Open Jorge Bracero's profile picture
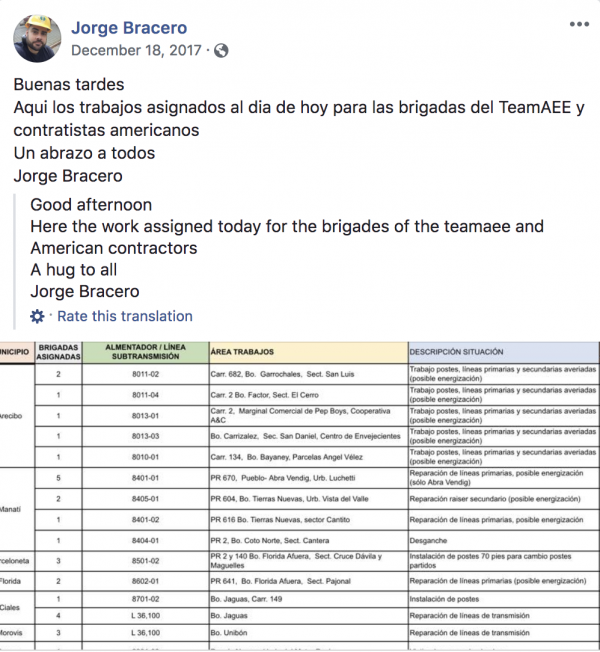The height and width of the screenshot is (652, 600). pos(37,37)
